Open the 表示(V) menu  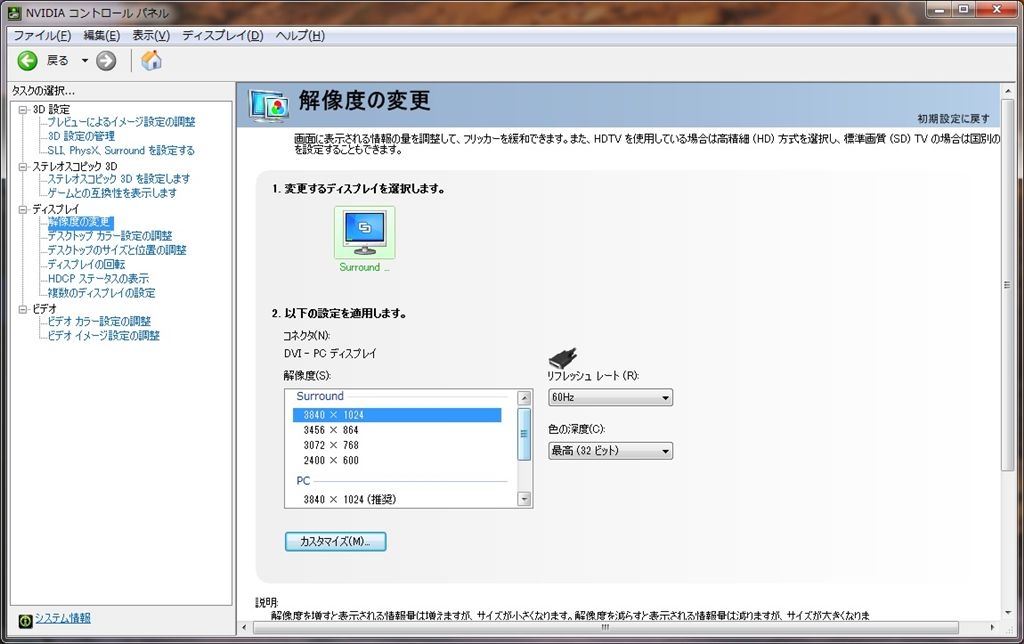[151, 35]
